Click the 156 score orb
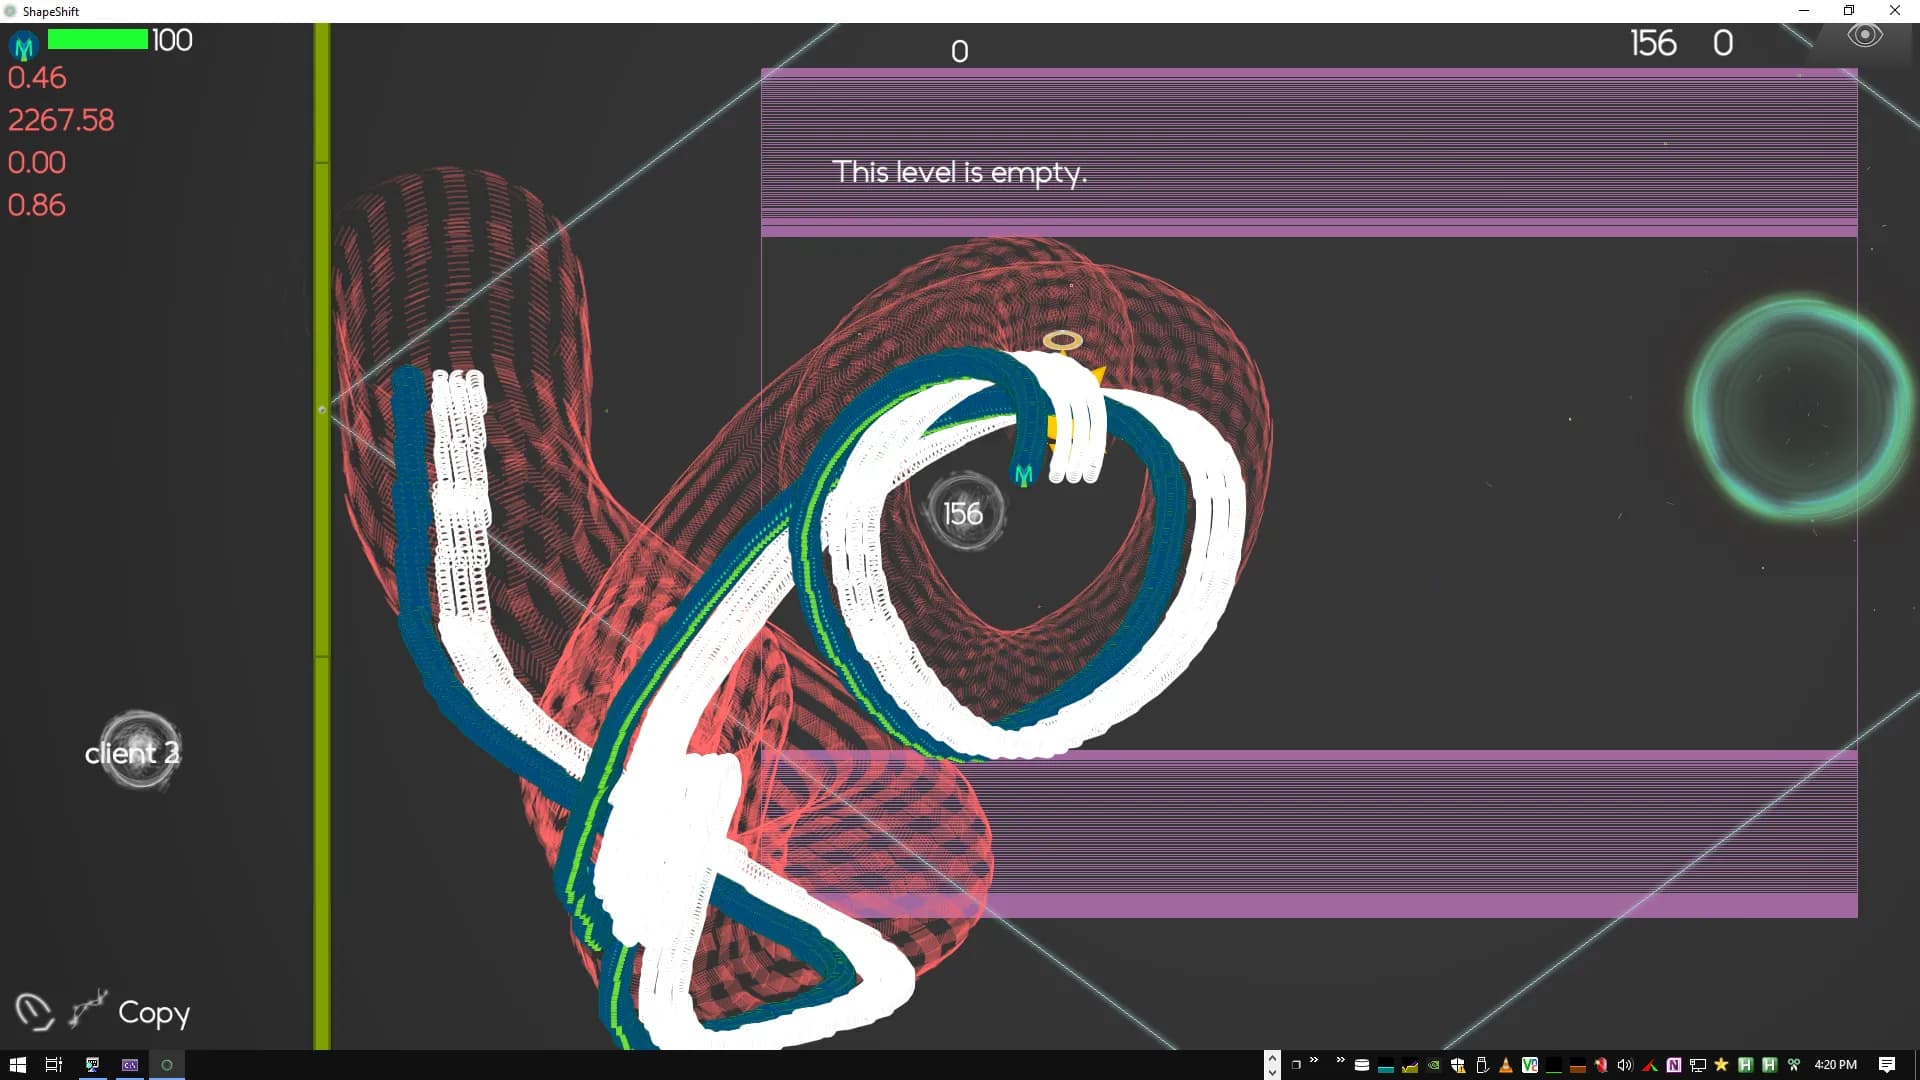Viewport: 1920px width, 1080px height. tap(963, 513)
